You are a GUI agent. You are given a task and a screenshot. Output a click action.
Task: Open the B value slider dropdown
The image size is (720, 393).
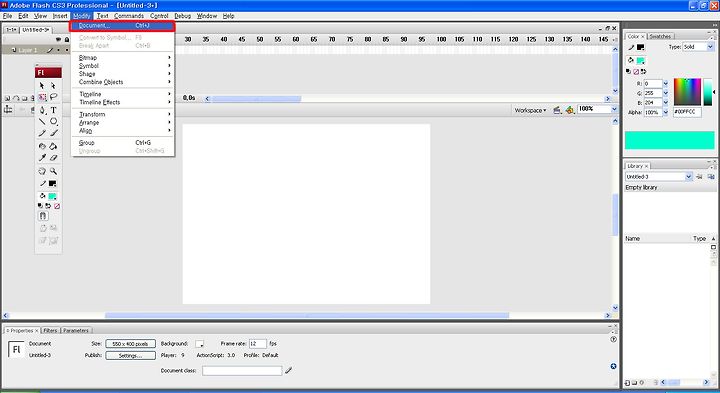(x=665, y=102)
